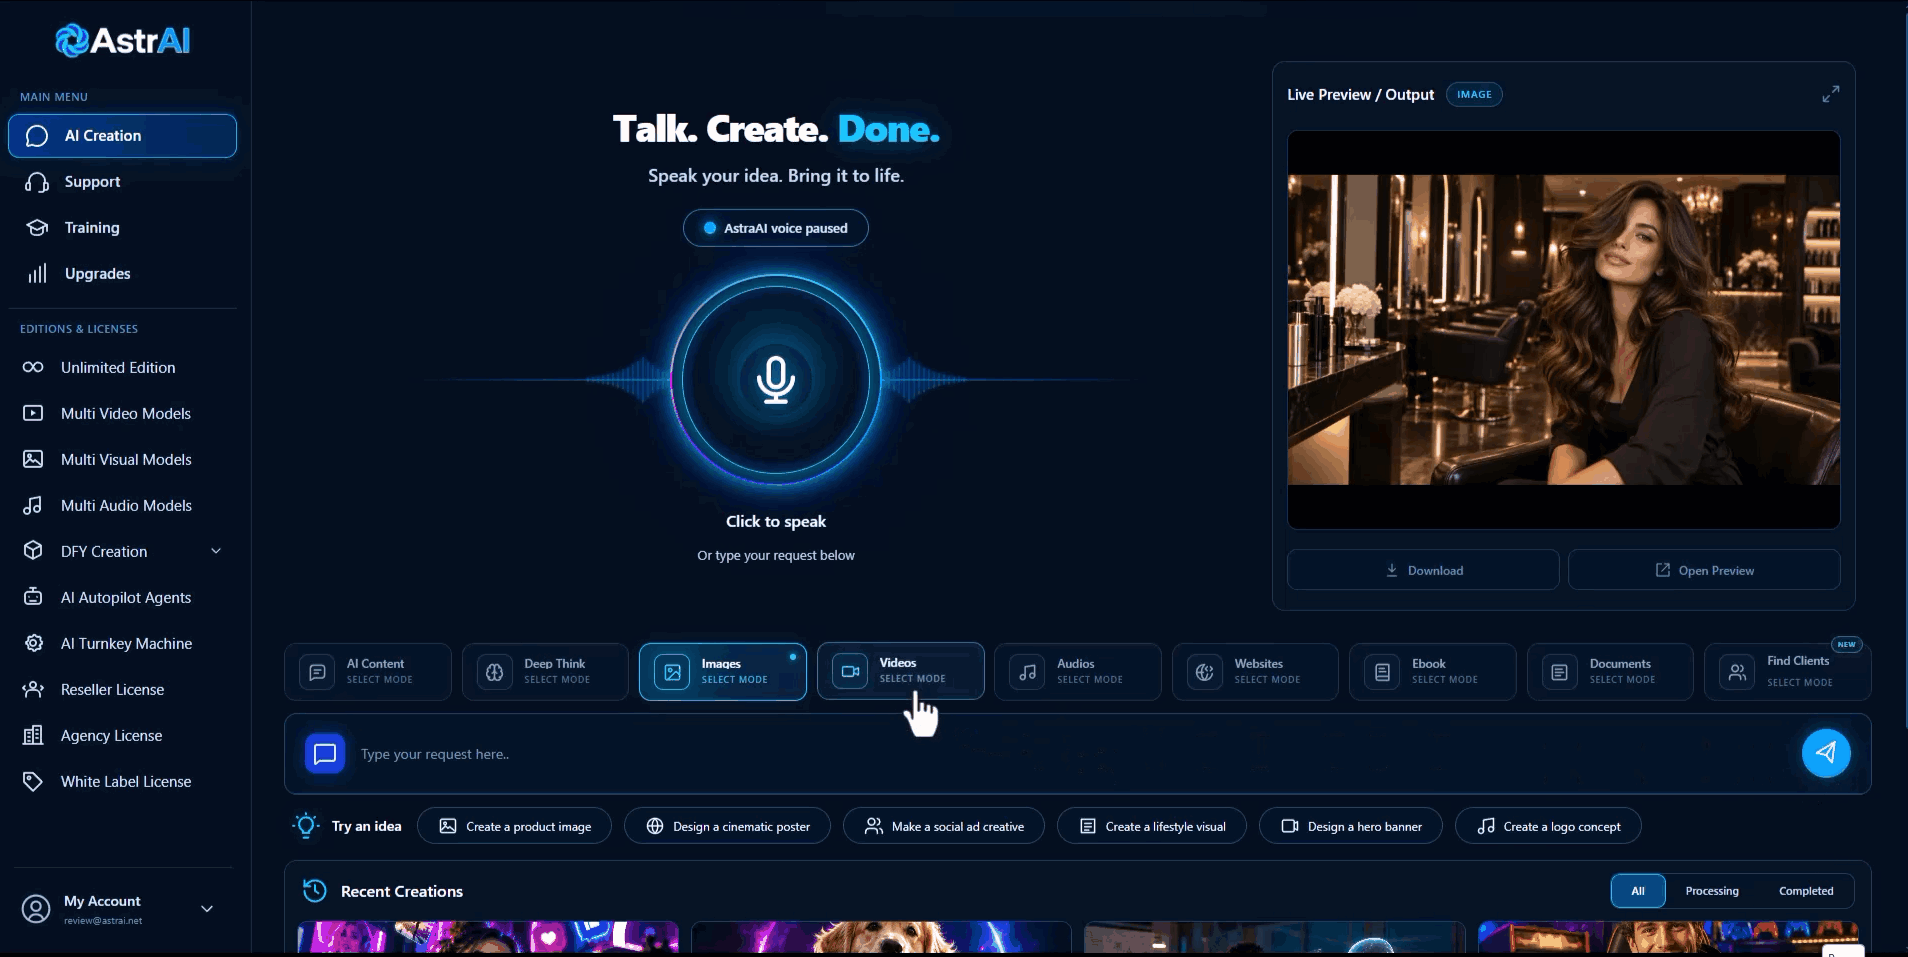Open Multi Visual Models
Image resolution: width=1908 pixels, height=957 pixels.
pyautogui.click(x=122, y=460)
